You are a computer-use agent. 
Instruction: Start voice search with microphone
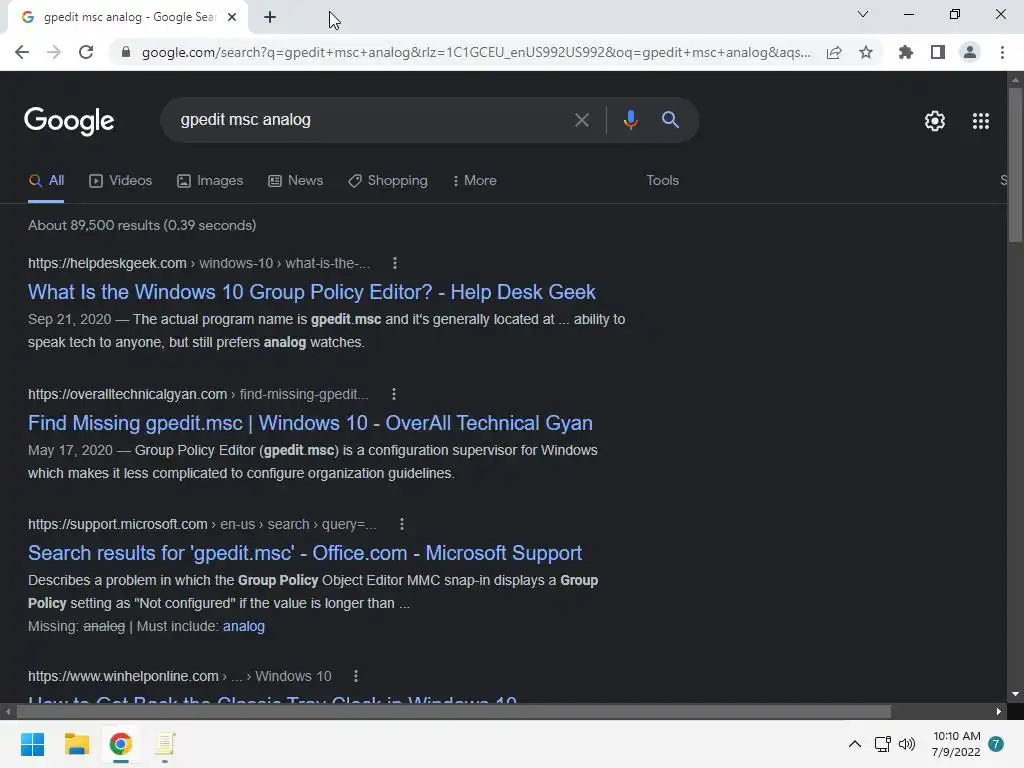[630, 120]
